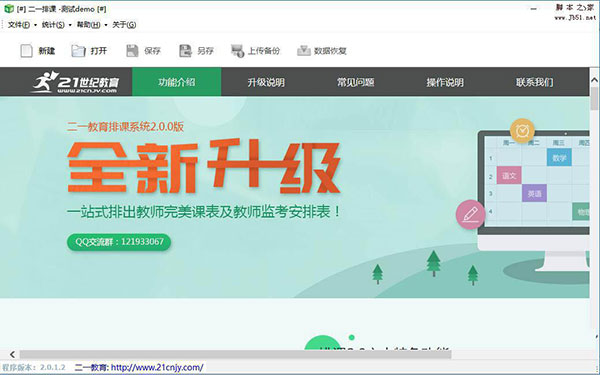Click the vertical scrollbar thumb
600x375 pixels.
(594, 98)
